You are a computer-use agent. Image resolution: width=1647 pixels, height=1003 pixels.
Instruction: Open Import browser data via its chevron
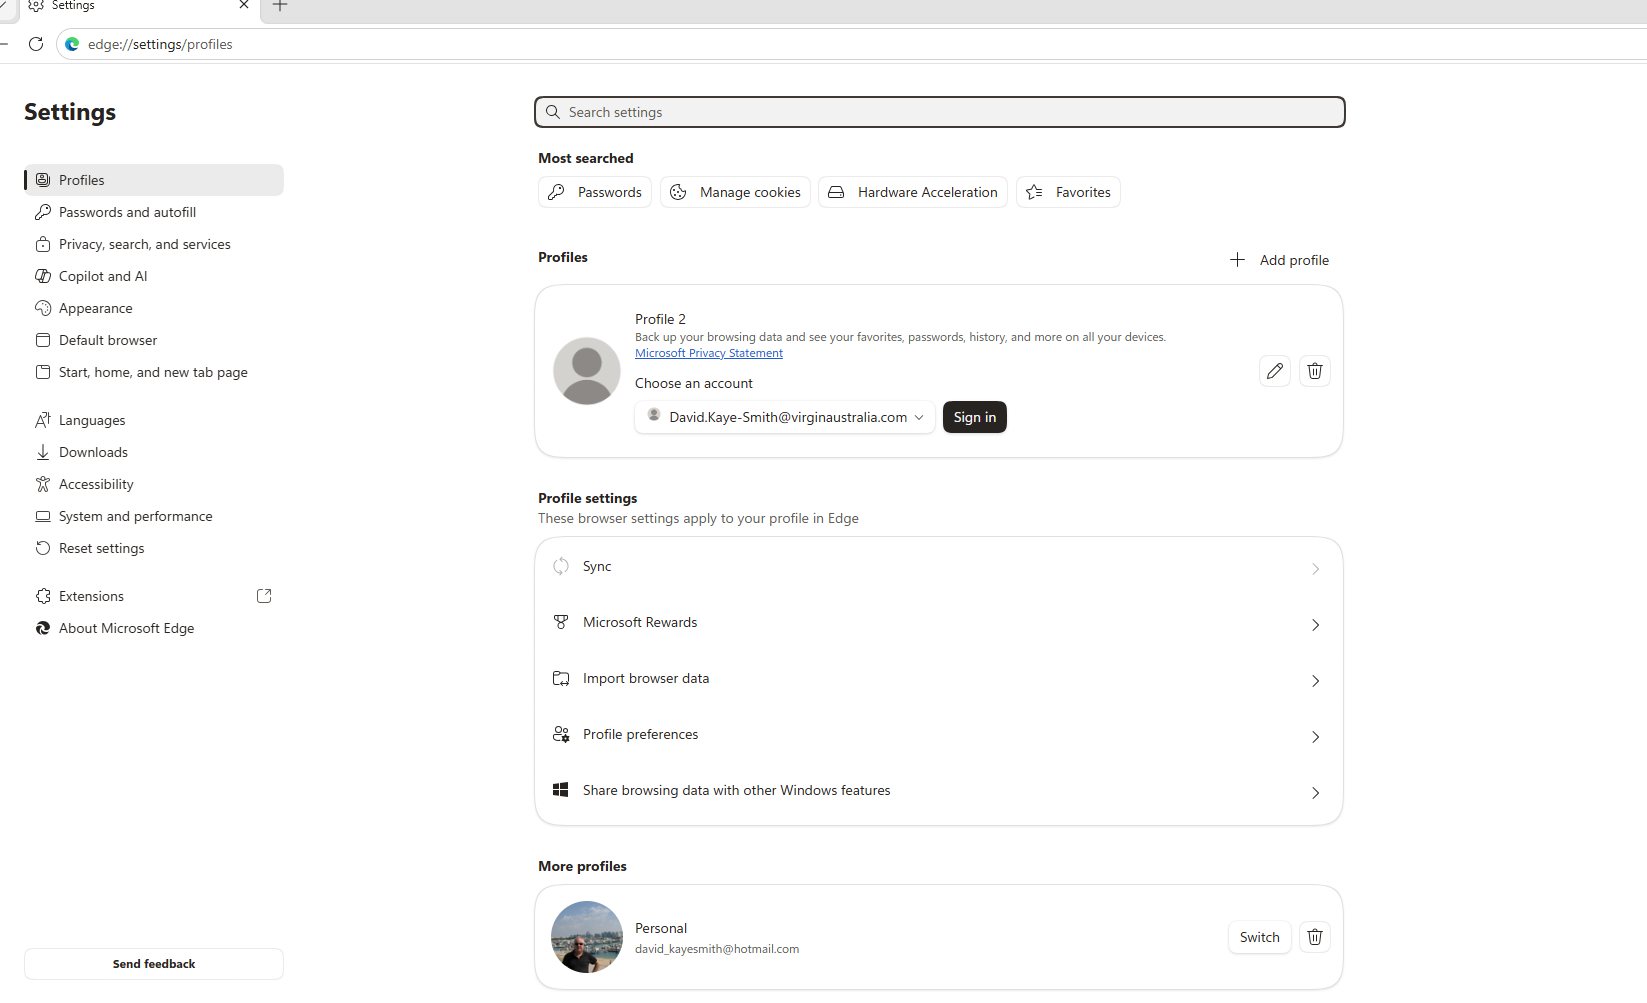pyautogui.click(x=1315, y=681)
